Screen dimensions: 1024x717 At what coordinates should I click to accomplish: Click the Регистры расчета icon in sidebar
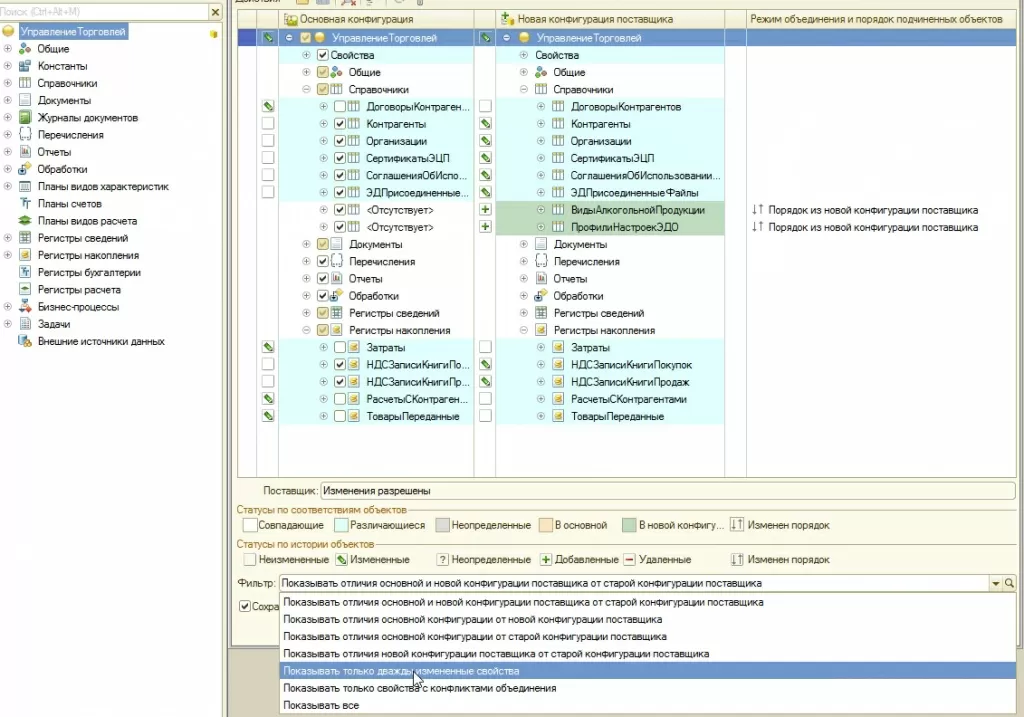pyautogui.click(x=25, y=290)
